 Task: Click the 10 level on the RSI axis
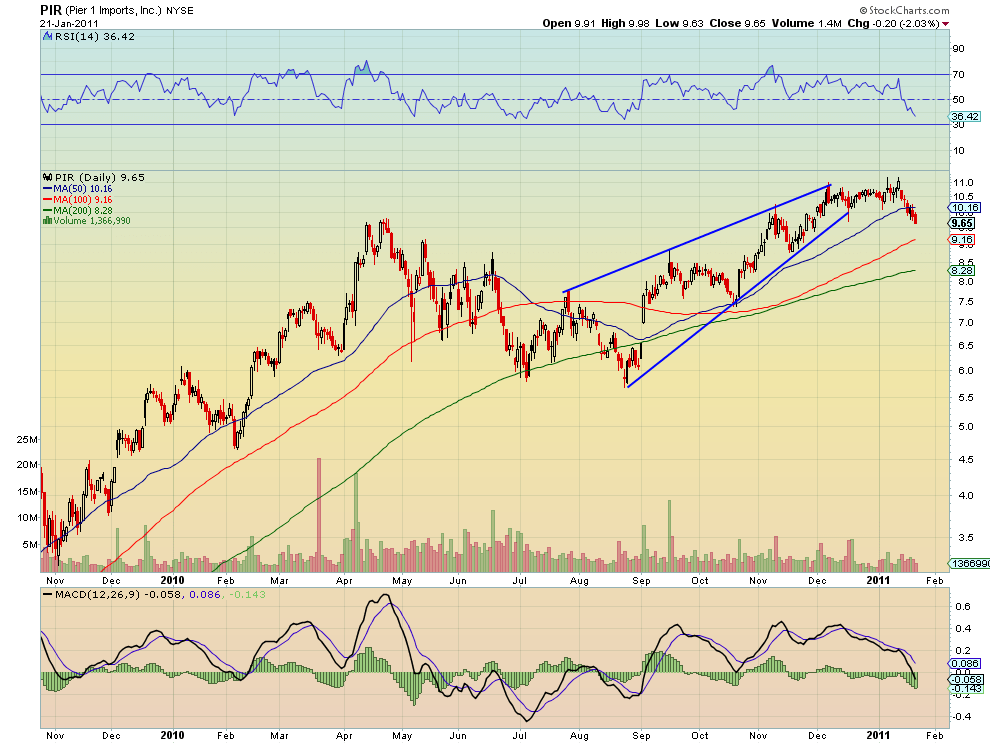[x=958, y=150]
